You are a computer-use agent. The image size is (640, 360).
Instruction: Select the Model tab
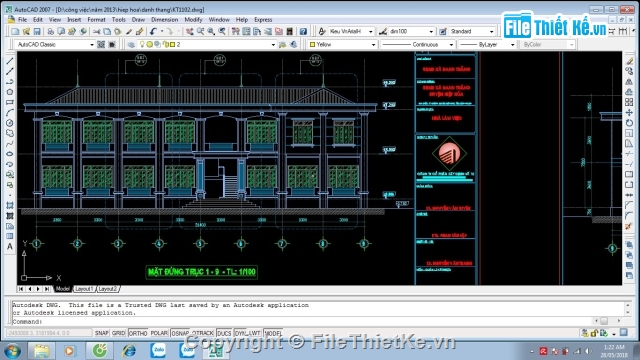(x=62, y=289)
